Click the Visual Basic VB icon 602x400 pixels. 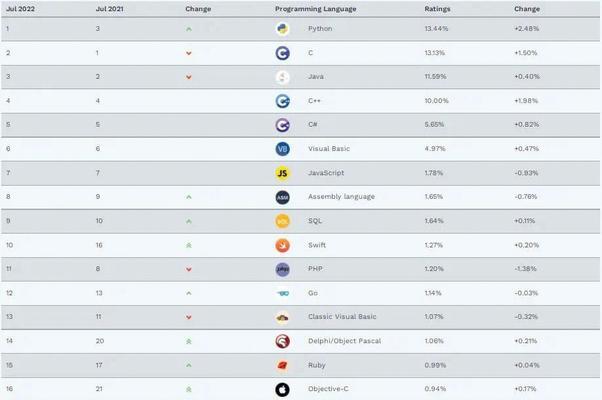coord(282,148)
